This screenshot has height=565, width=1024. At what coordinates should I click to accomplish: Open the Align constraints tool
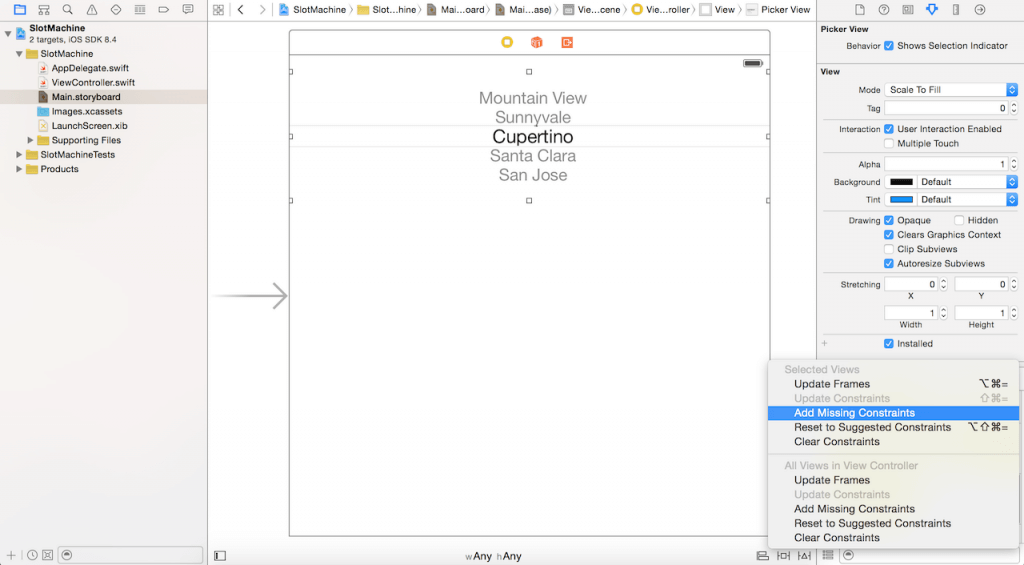[x=762, y=556]
